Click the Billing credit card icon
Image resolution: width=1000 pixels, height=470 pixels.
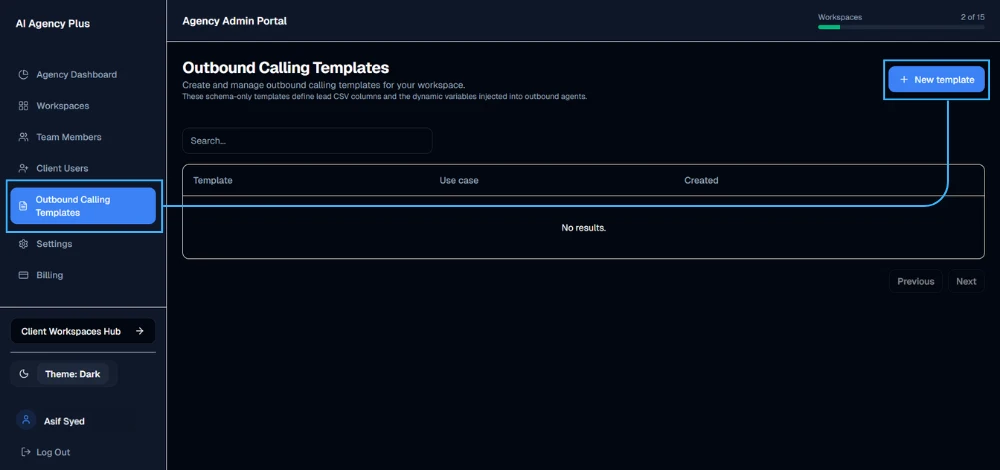(x=24, y=275)
